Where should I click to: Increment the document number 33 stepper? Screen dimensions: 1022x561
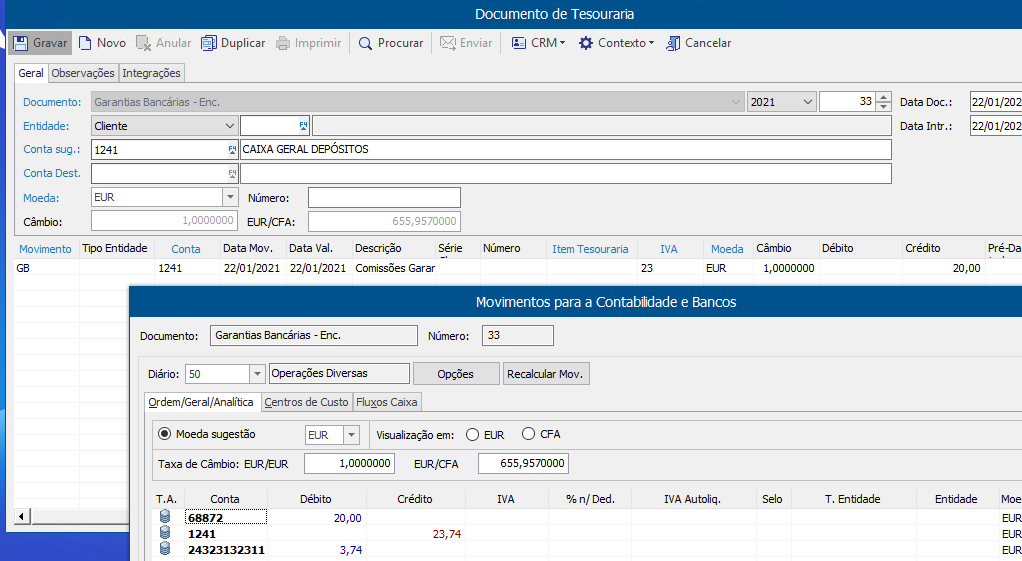[883, 97]
